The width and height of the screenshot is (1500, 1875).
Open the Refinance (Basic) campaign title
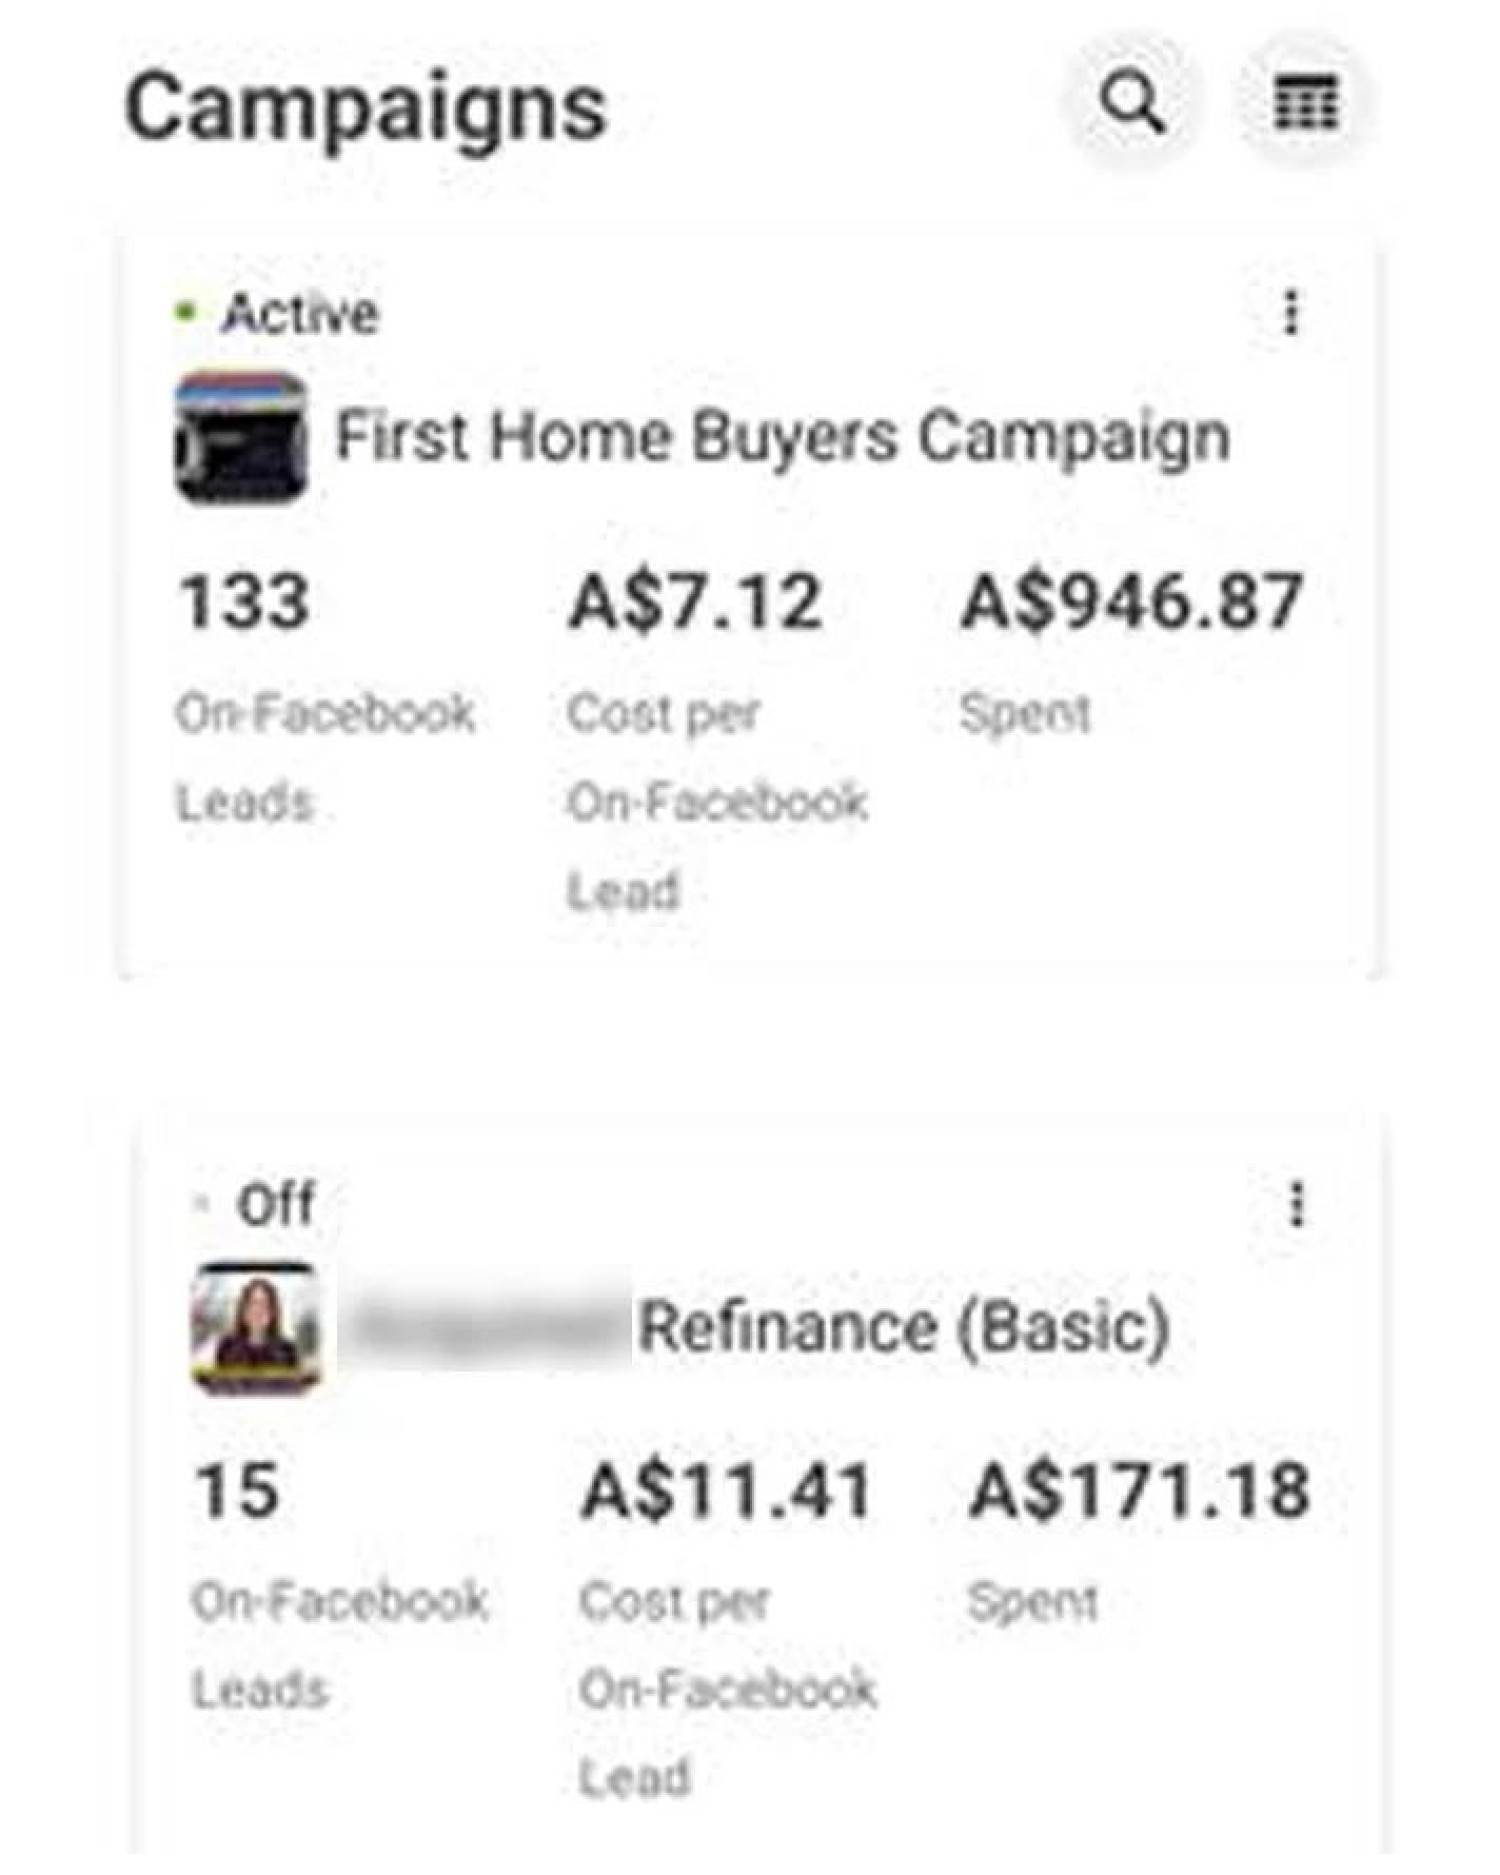coord(903,1327)
